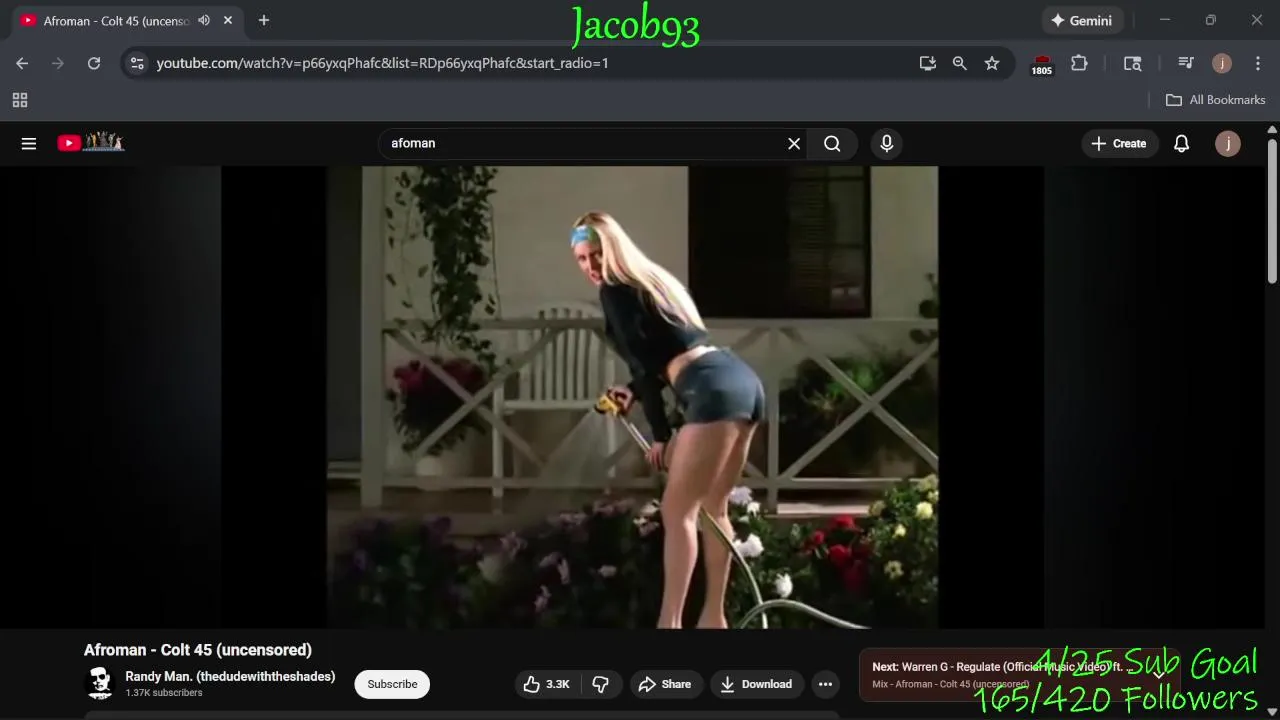Go back with browser back arrow

tap(22, 63)
